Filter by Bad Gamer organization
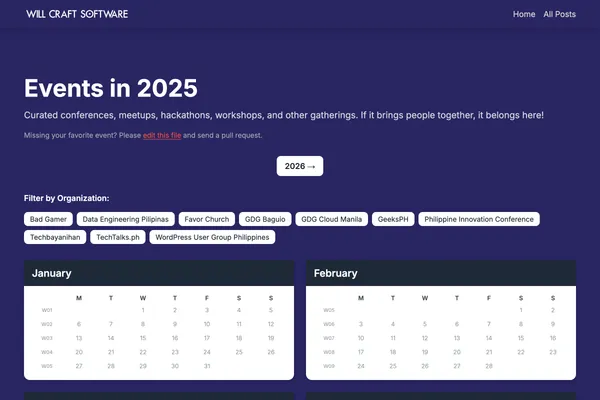Screen dimensions: 600x400 tap(48, 219)
